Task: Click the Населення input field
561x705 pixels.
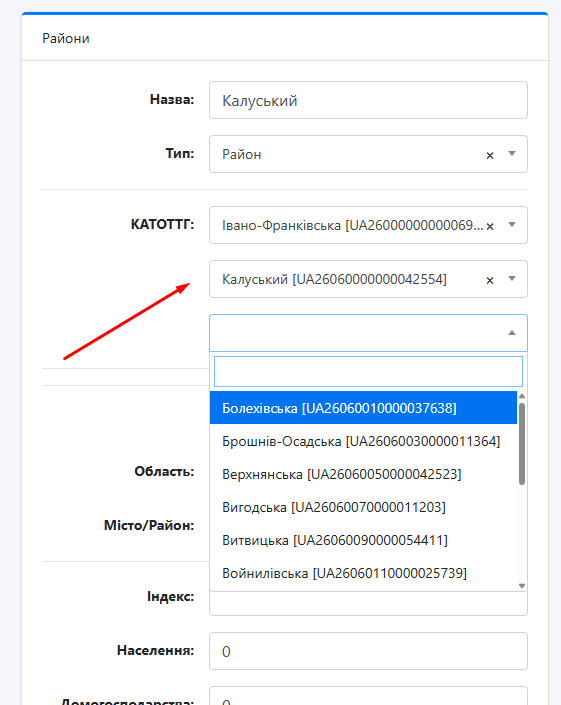Action: coord(368,651)
